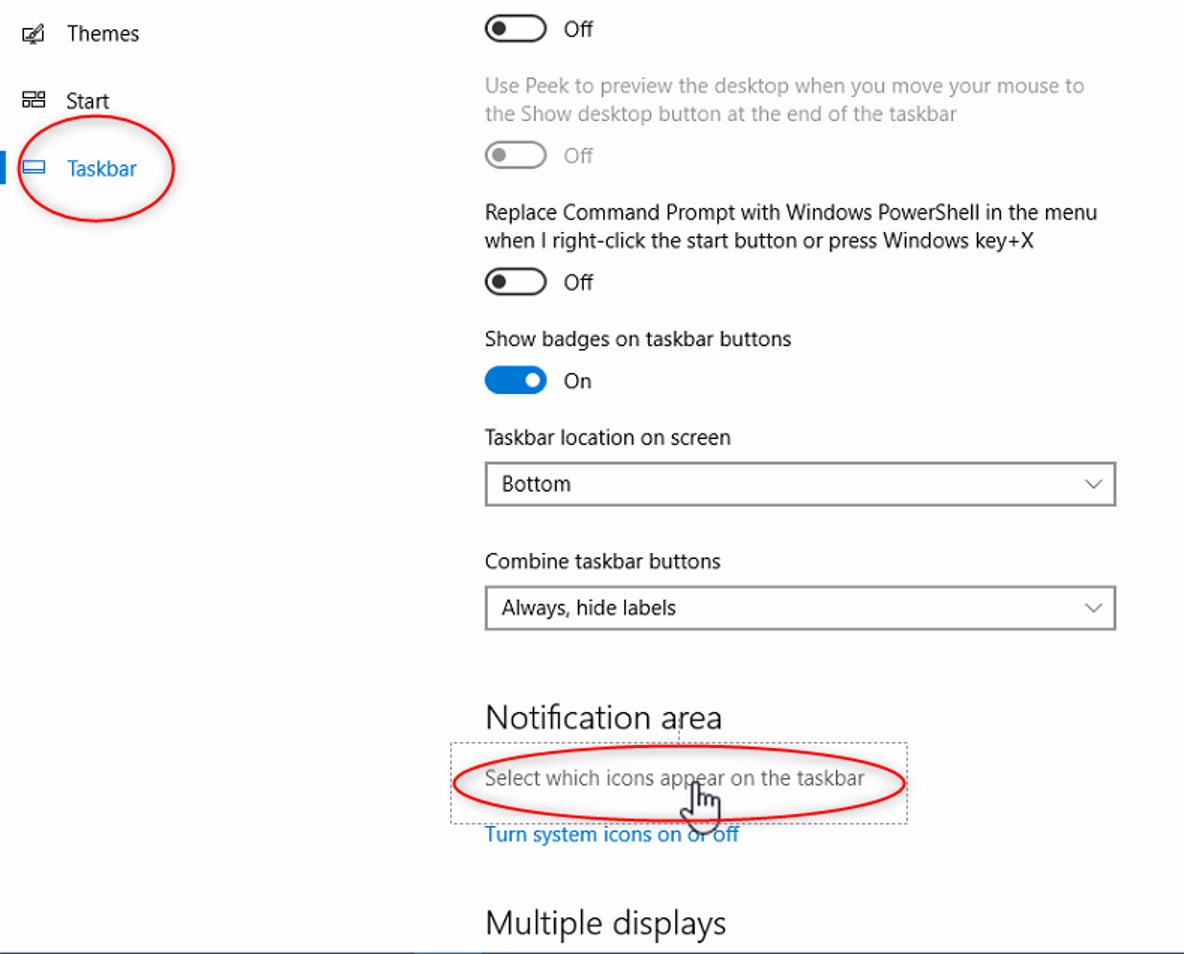This screenshot has width=1184, height=954.
Task: Click the Start tiles icon in sidebar
Action: tap(33, 100)
